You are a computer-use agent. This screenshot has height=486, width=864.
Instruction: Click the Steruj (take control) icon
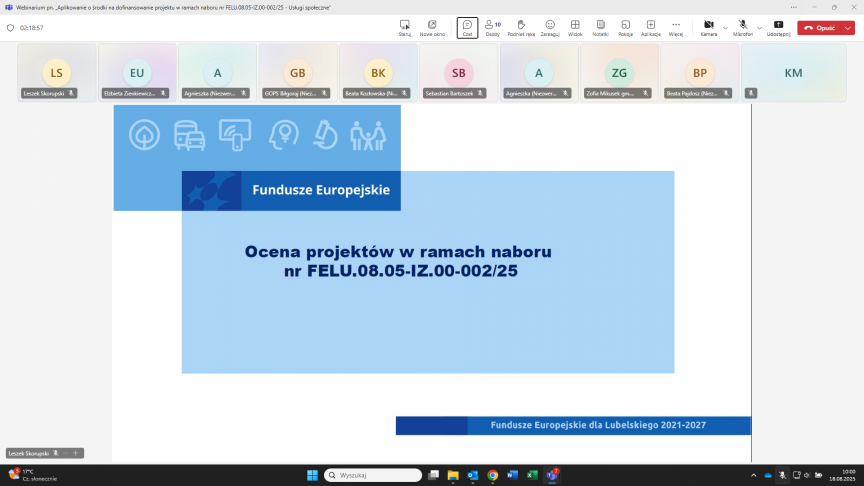click(404, 28)
